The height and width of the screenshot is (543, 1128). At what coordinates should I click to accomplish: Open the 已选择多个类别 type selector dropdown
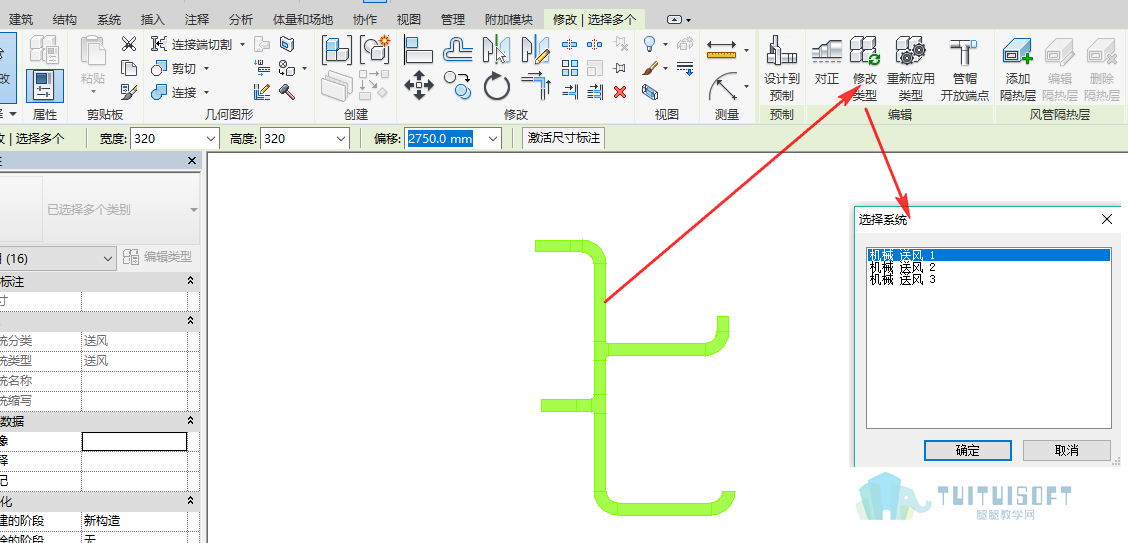coord(194,210)
